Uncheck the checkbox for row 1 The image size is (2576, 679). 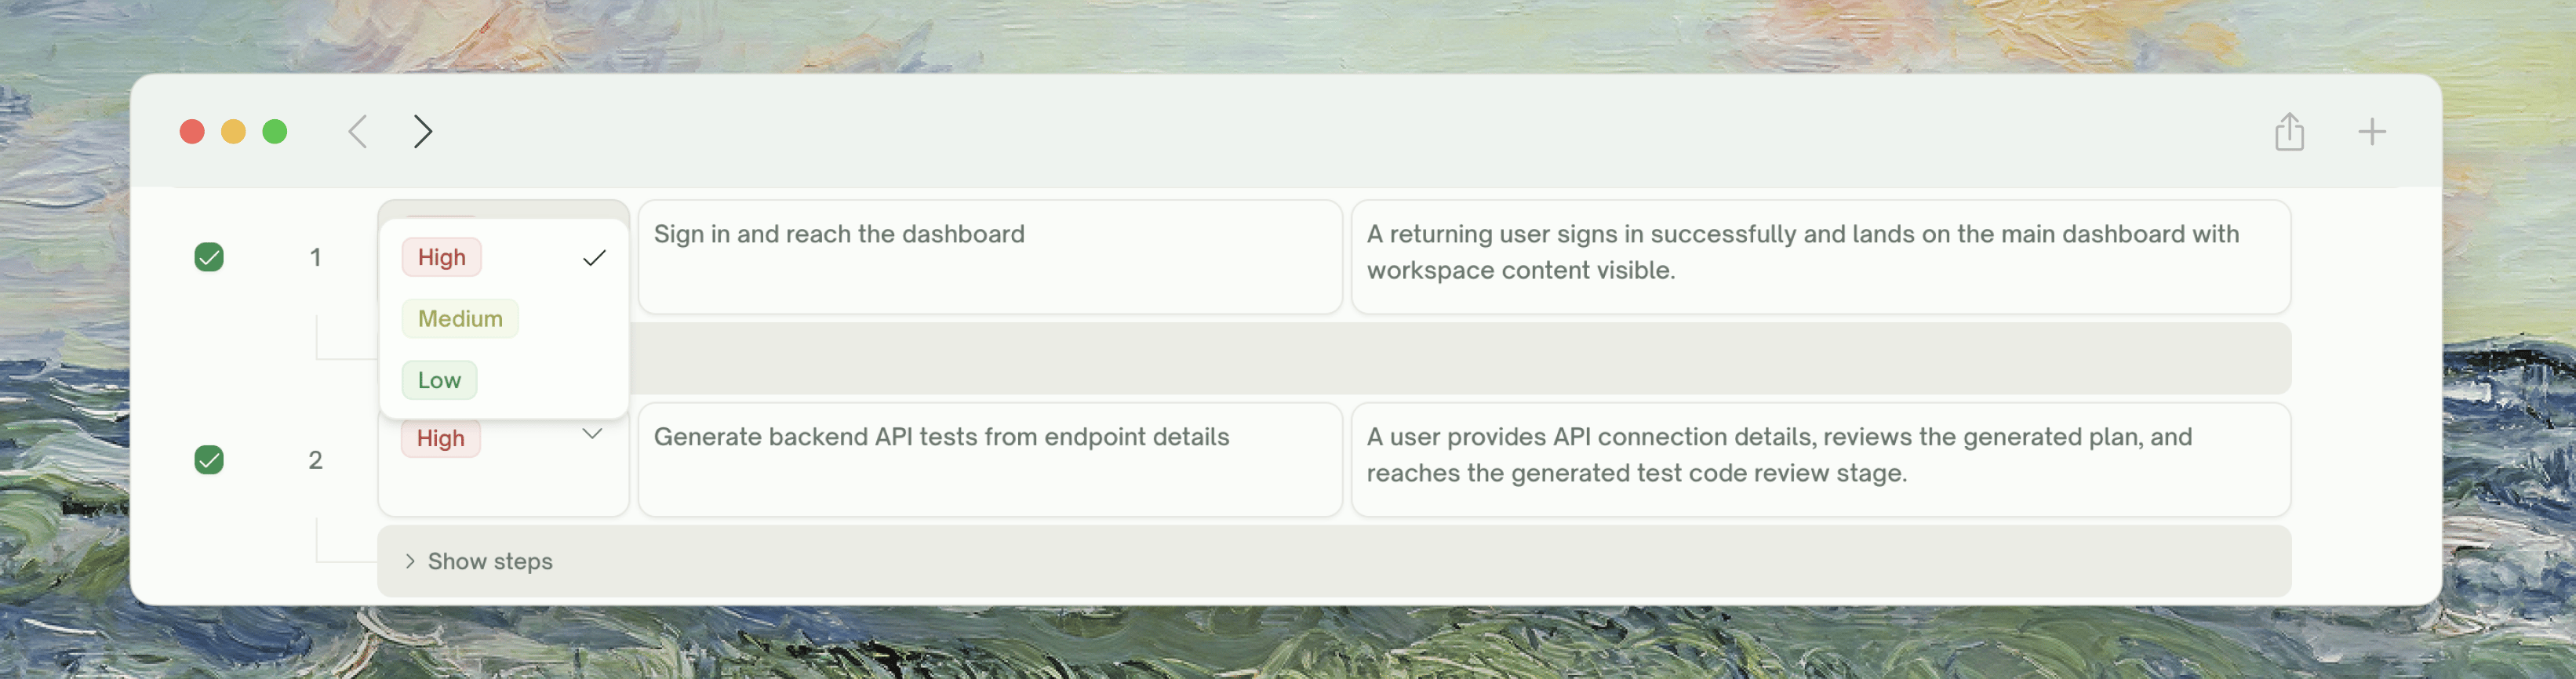[x=209, y=257]
